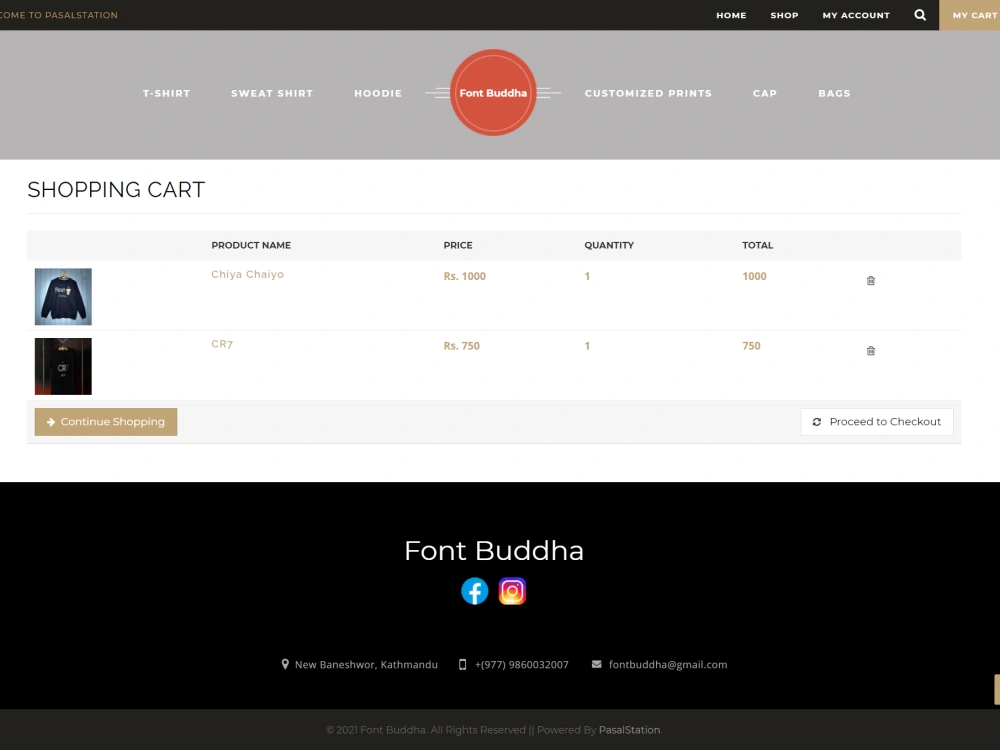Viewport: 1000px width, 750px height.
Task: Click the total value 750
Action: tap(751, 346)
